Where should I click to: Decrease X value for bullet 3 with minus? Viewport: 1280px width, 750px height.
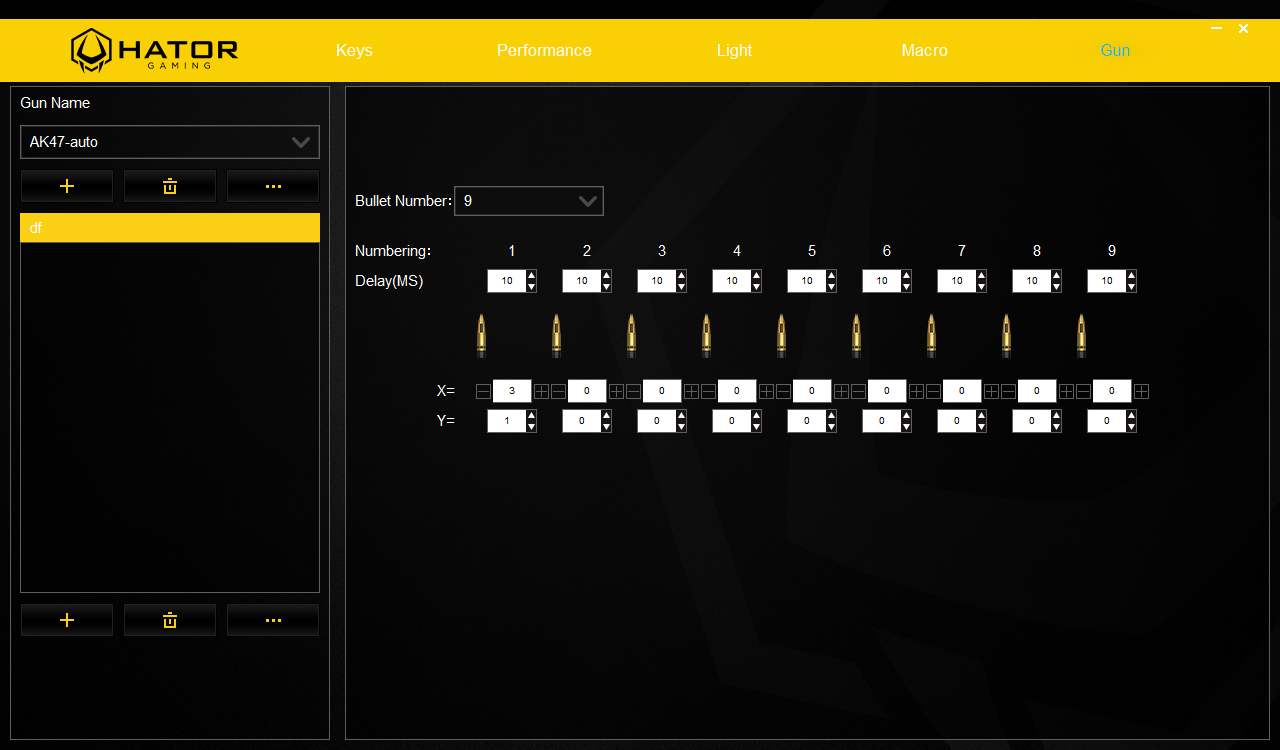[x=633, y=392]
